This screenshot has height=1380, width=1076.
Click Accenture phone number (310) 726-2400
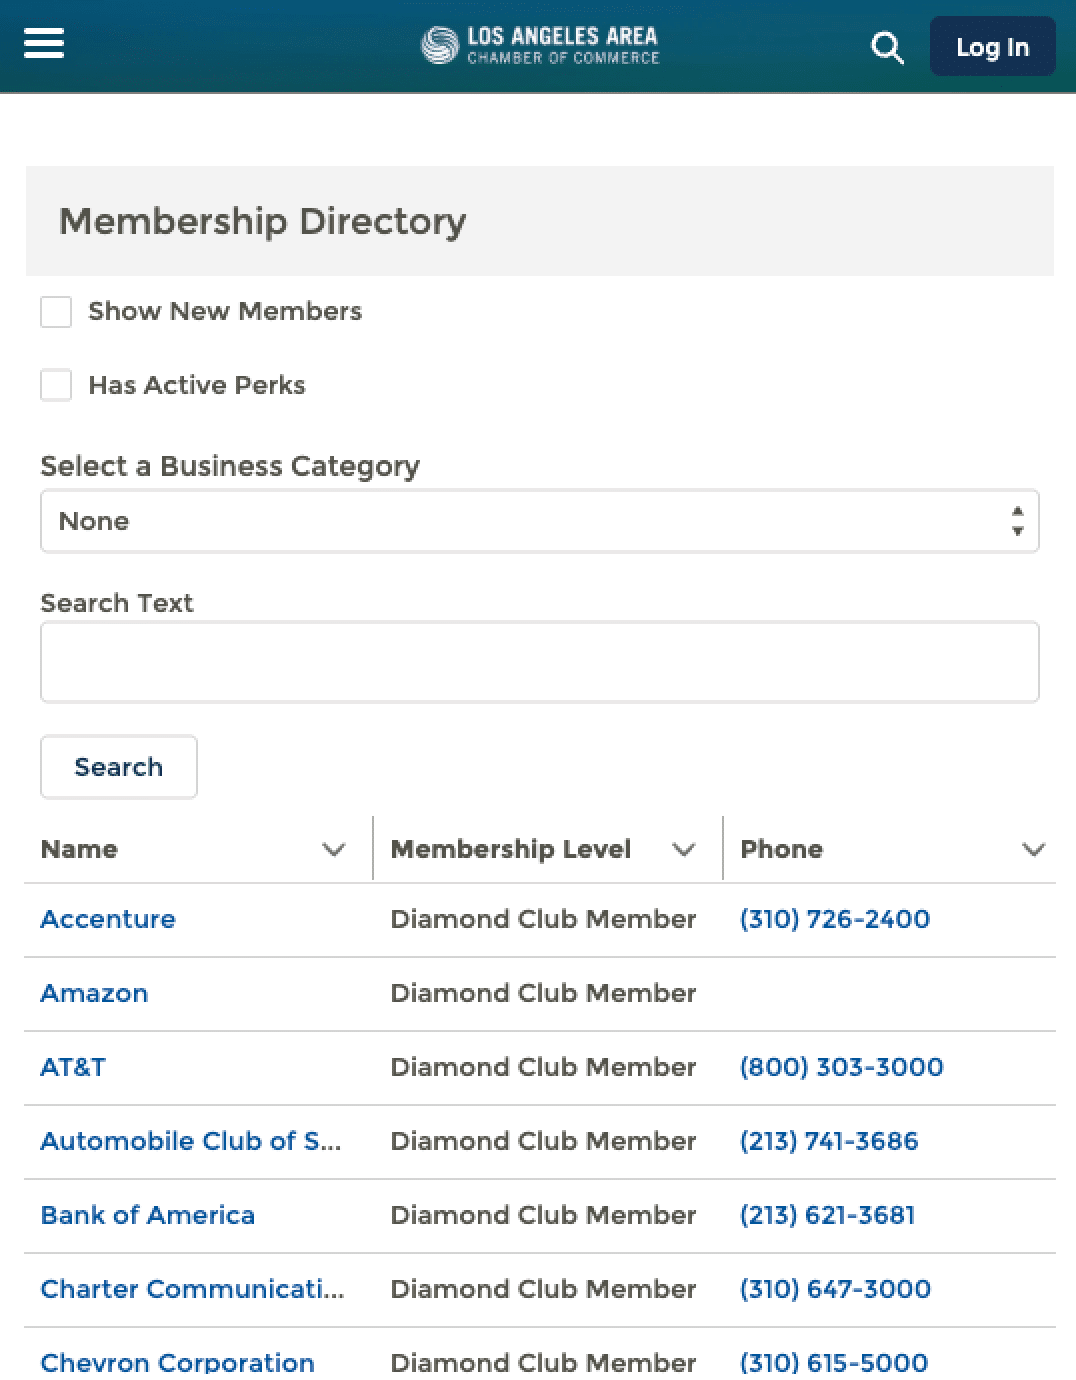[x=835, y=919]
